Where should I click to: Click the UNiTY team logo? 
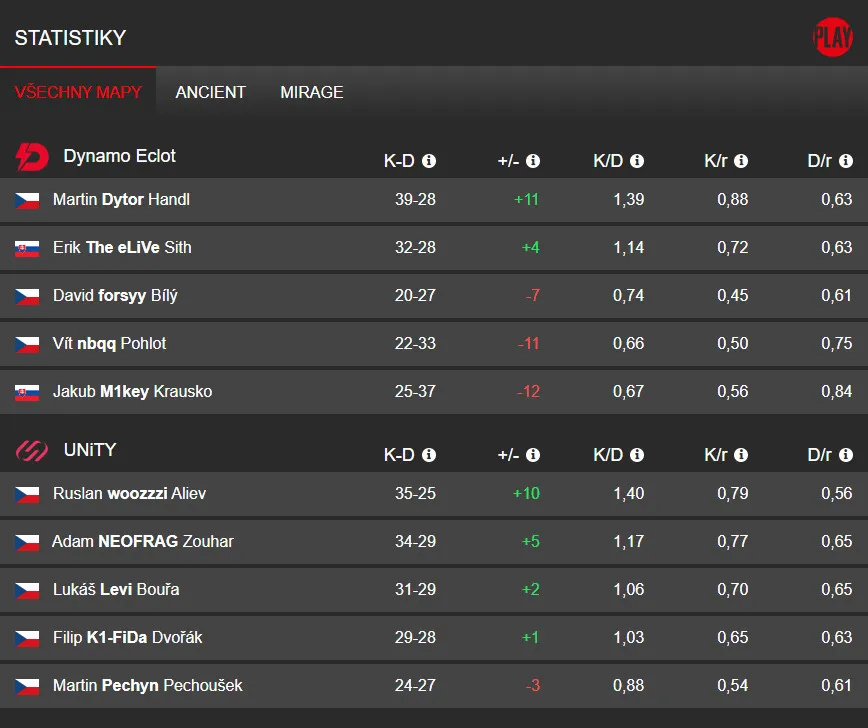click(32, 451)
